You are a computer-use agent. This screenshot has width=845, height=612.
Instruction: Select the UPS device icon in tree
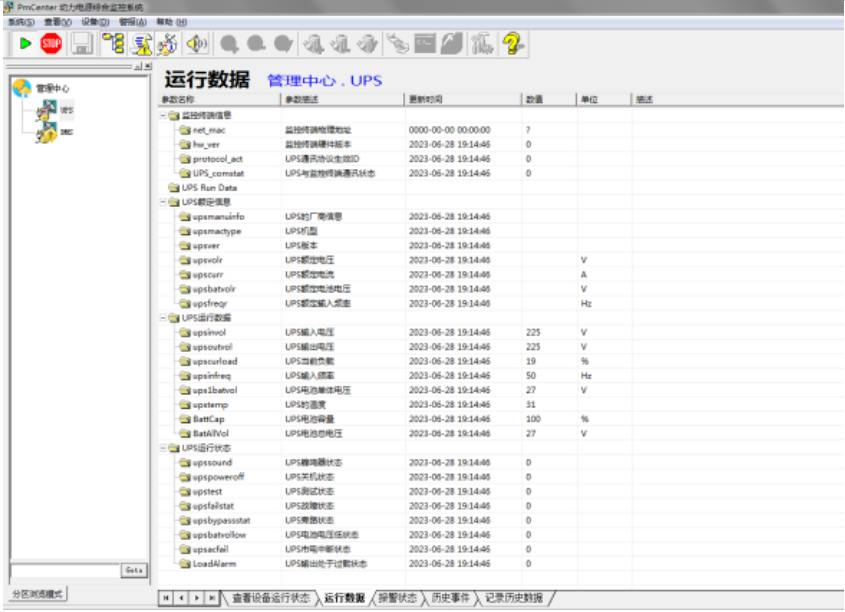pyautogui.click(x=48, y=110)
